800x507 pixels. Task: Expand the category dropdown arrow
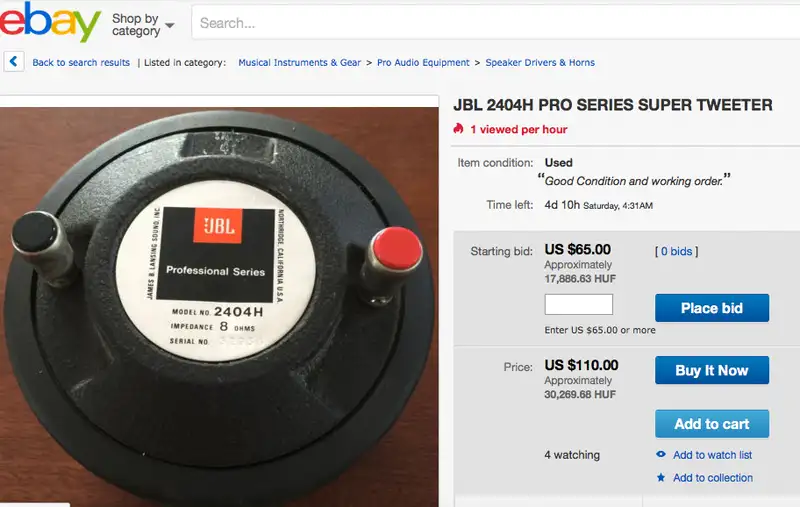(x=170, y=25)
